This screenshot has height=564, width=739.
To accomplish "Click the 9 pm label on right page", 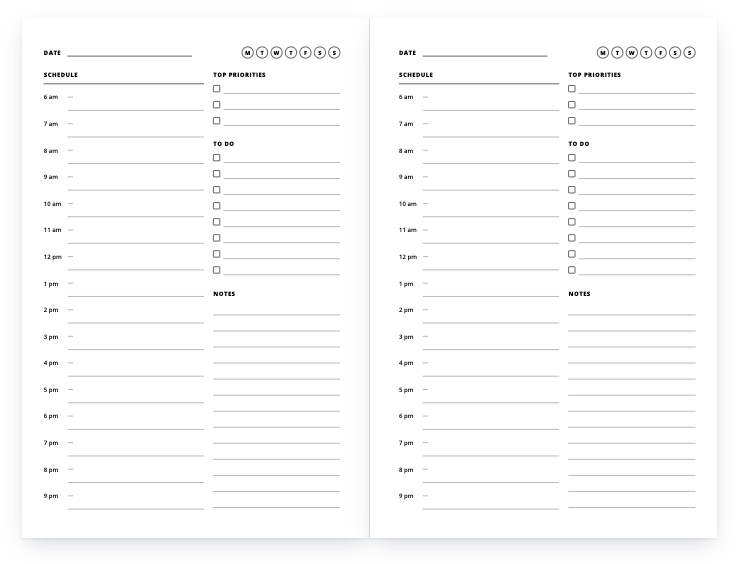I will [406, 496].
